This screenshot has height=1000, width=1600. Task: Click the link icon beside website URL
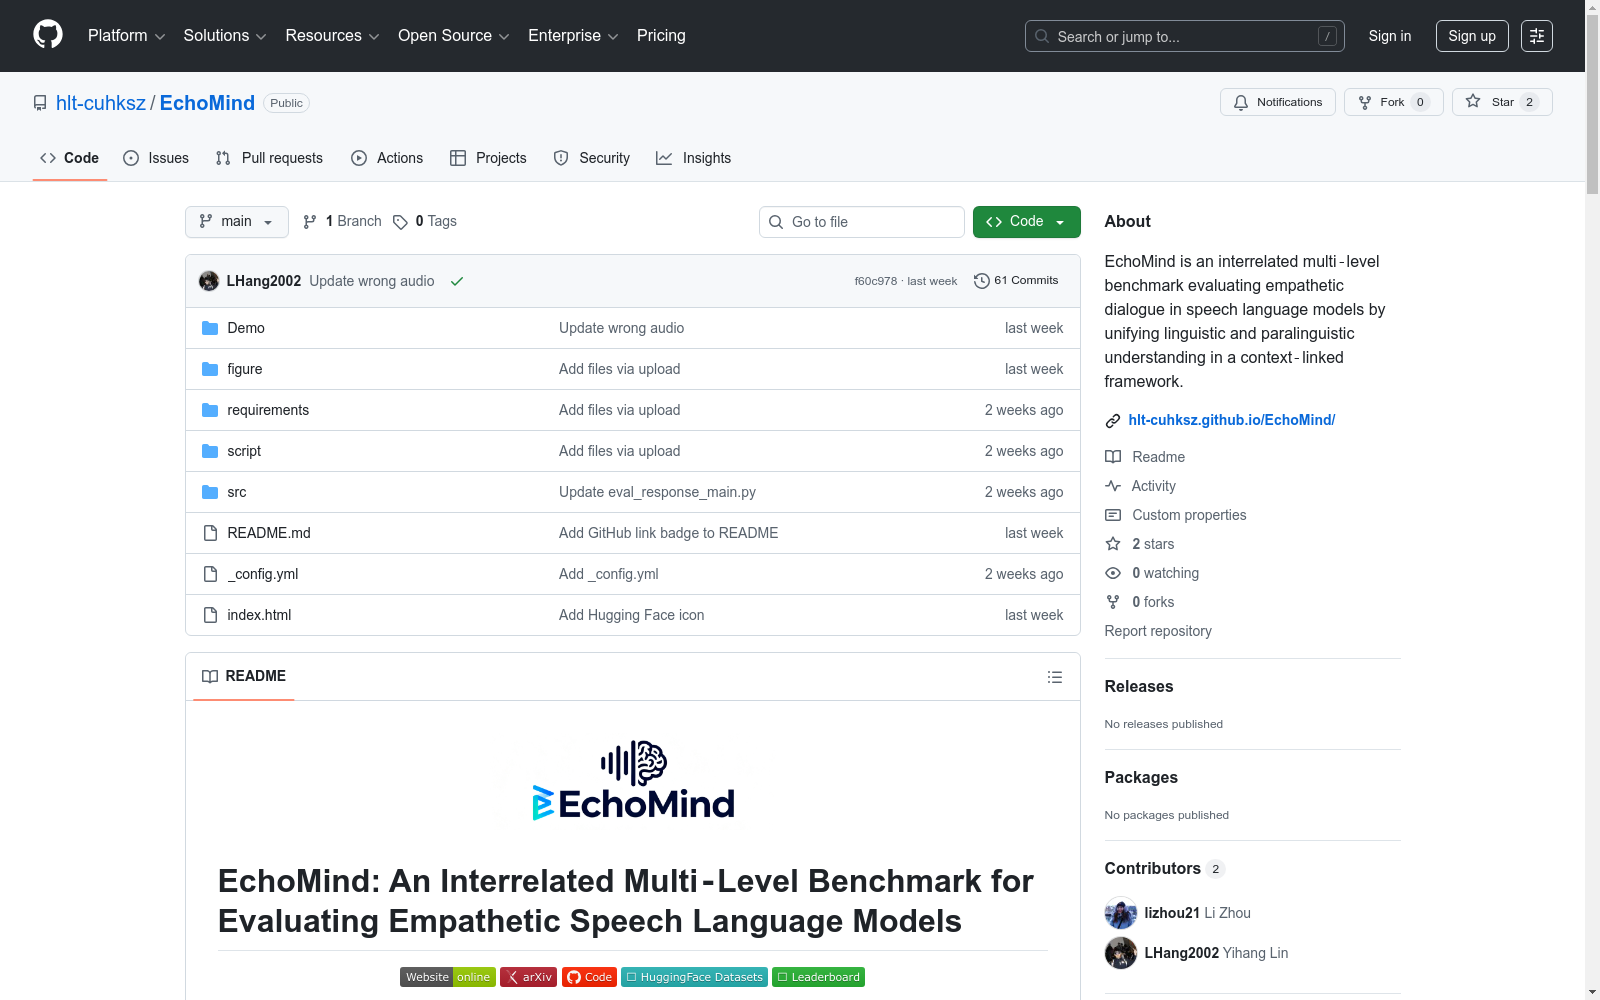pyautogui.click(x=1113, y=421)
